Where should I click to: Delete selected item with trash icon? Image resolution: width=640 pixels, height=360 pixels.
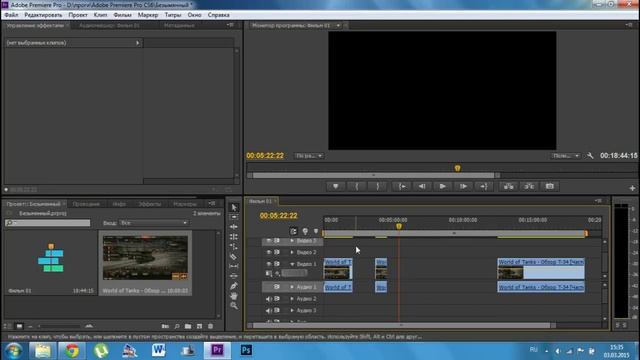click(x=211, y=326)
